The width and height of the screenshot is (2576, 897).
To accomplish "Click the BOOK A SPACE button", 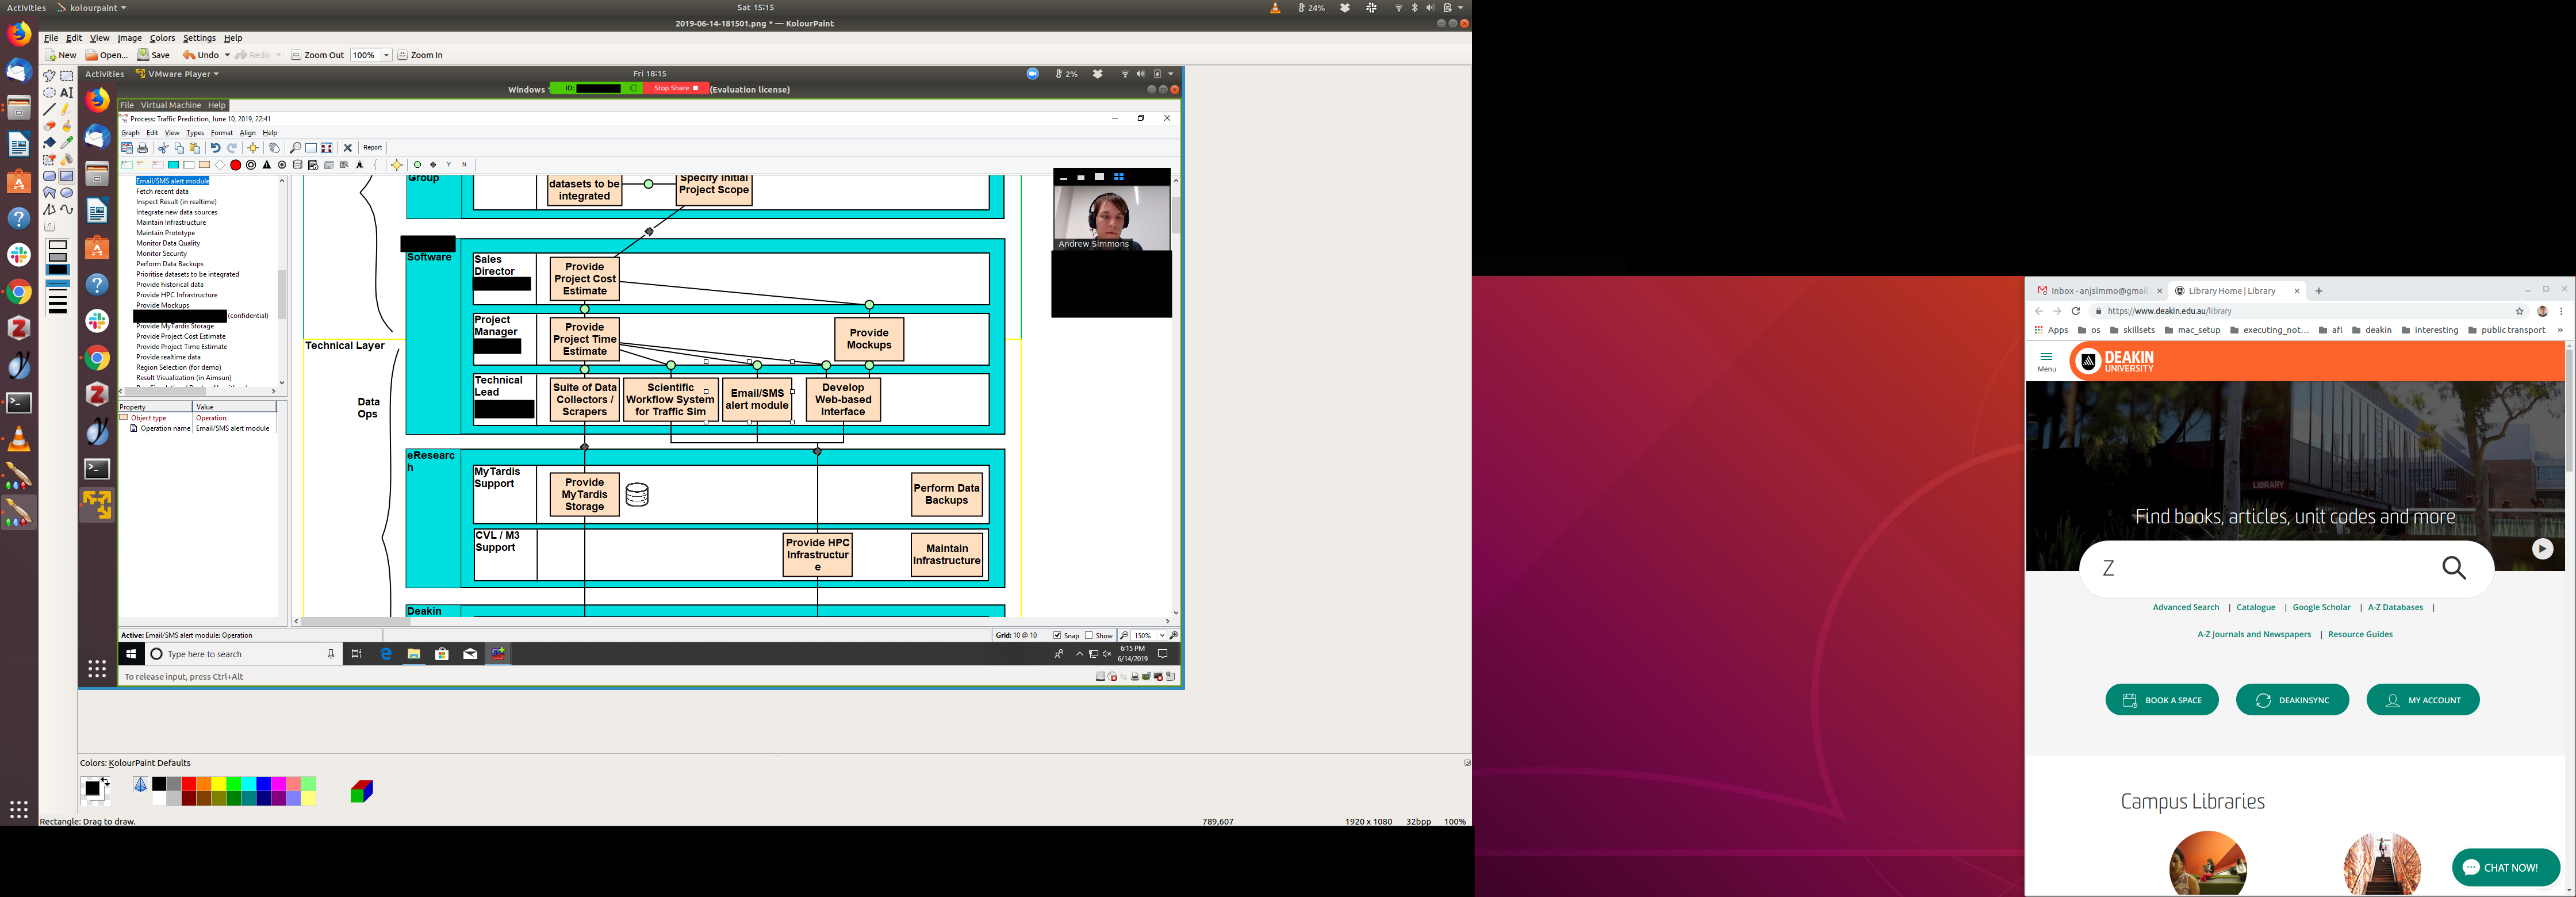I will coord(2161,700).
